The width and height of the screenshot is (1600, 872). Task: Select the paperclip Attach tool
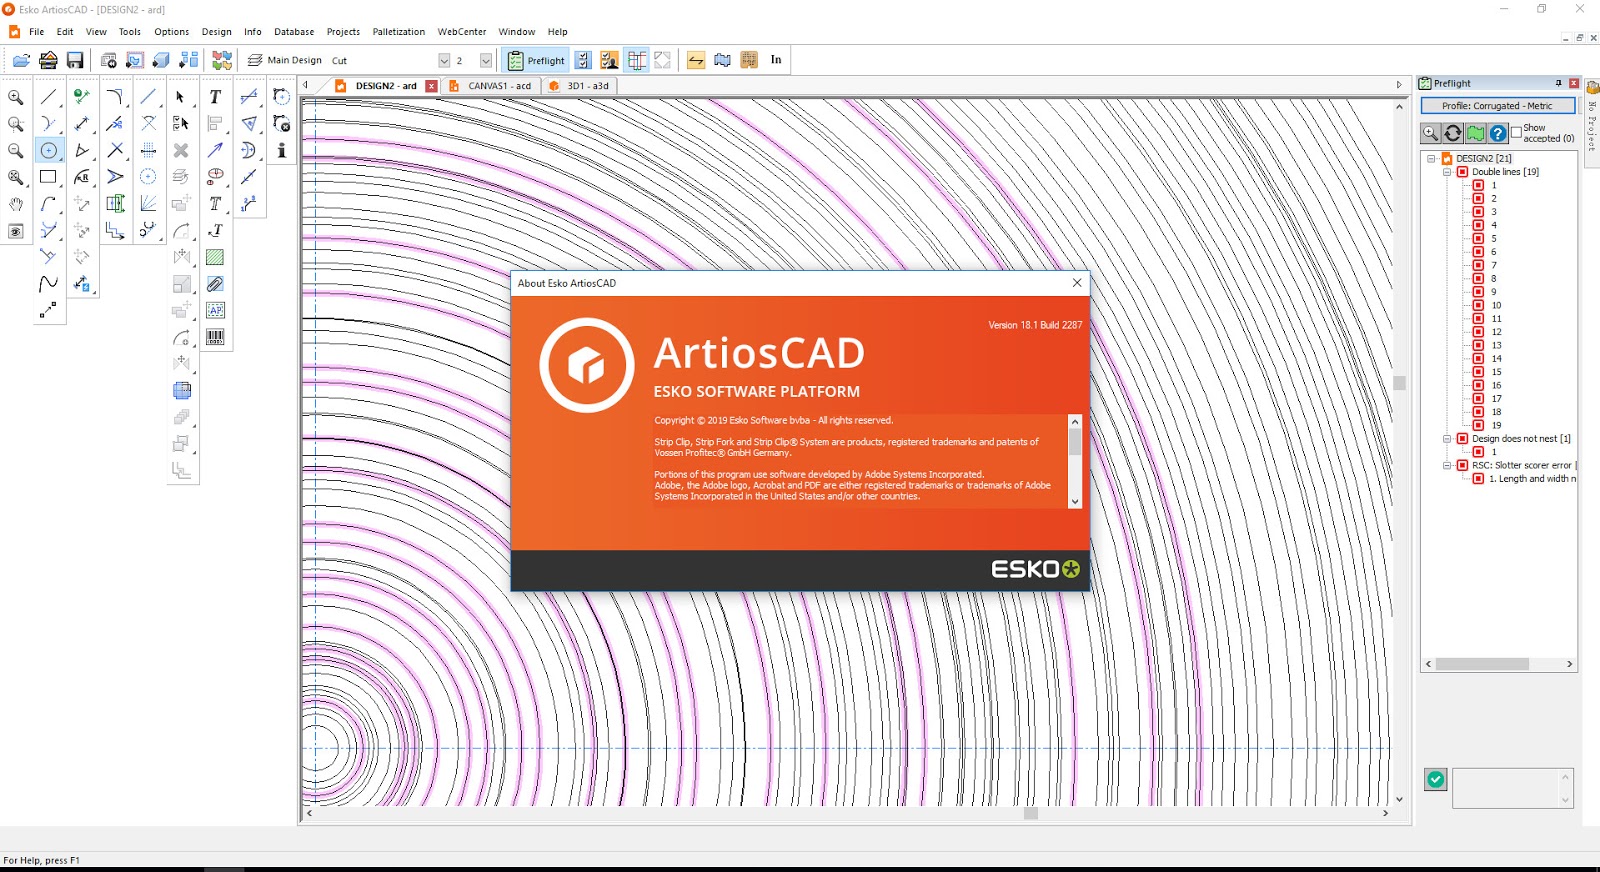click(x=215, y=284)
